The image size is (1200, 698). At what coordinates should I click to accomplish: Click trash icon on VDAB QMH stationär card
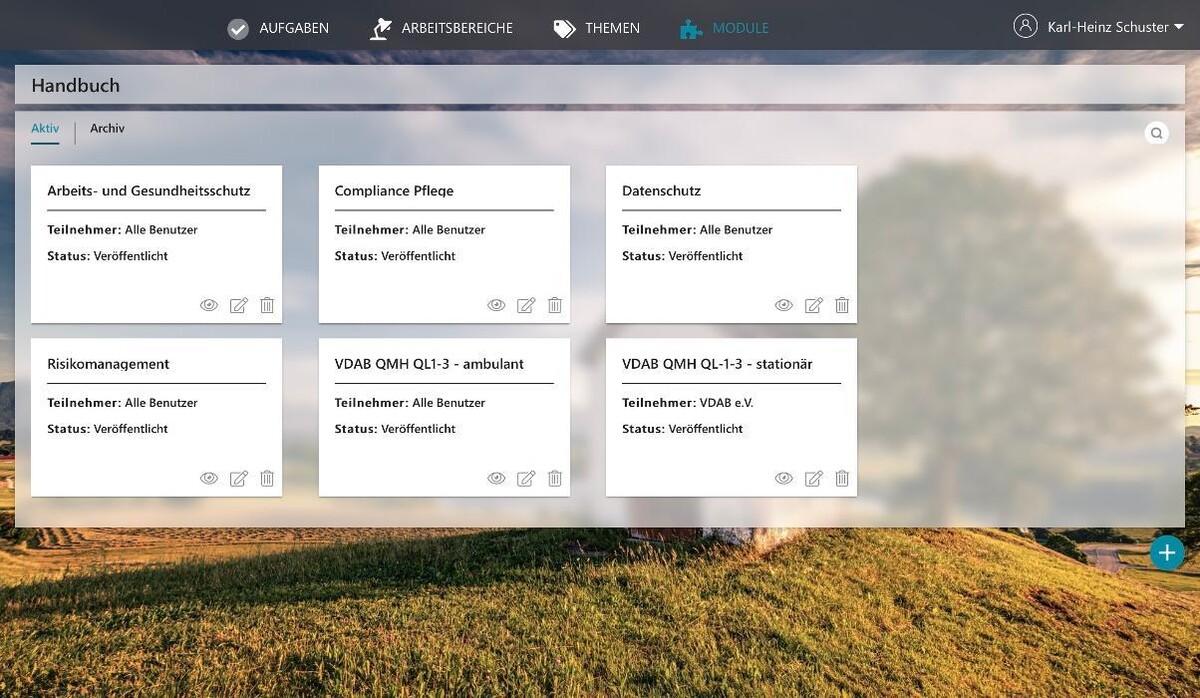[x=842, y=478]
